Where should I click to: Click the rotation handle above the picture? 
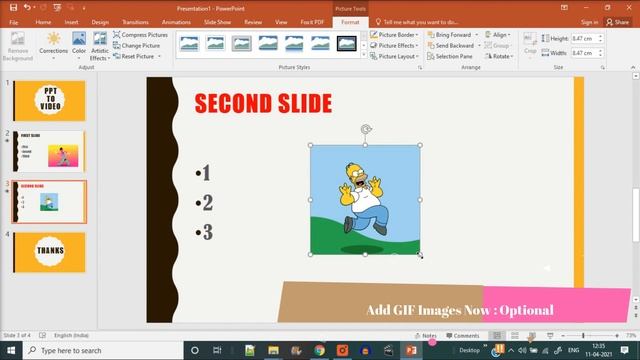pos(366,129)
